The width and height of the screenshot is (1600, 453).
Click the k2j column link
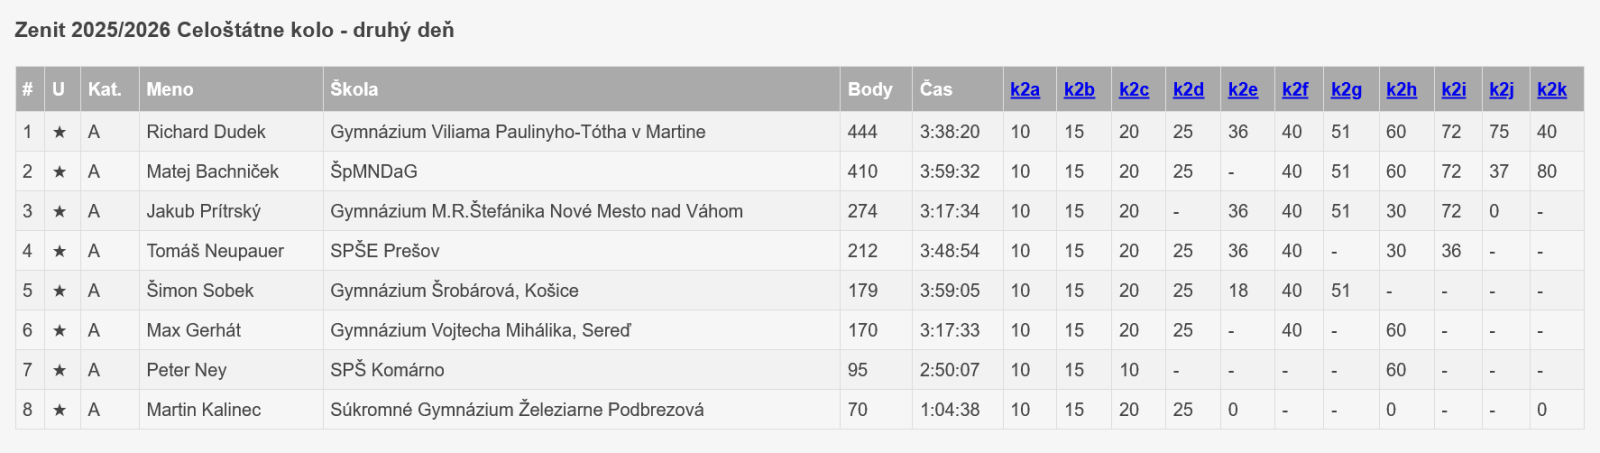tap(1501, 90)
